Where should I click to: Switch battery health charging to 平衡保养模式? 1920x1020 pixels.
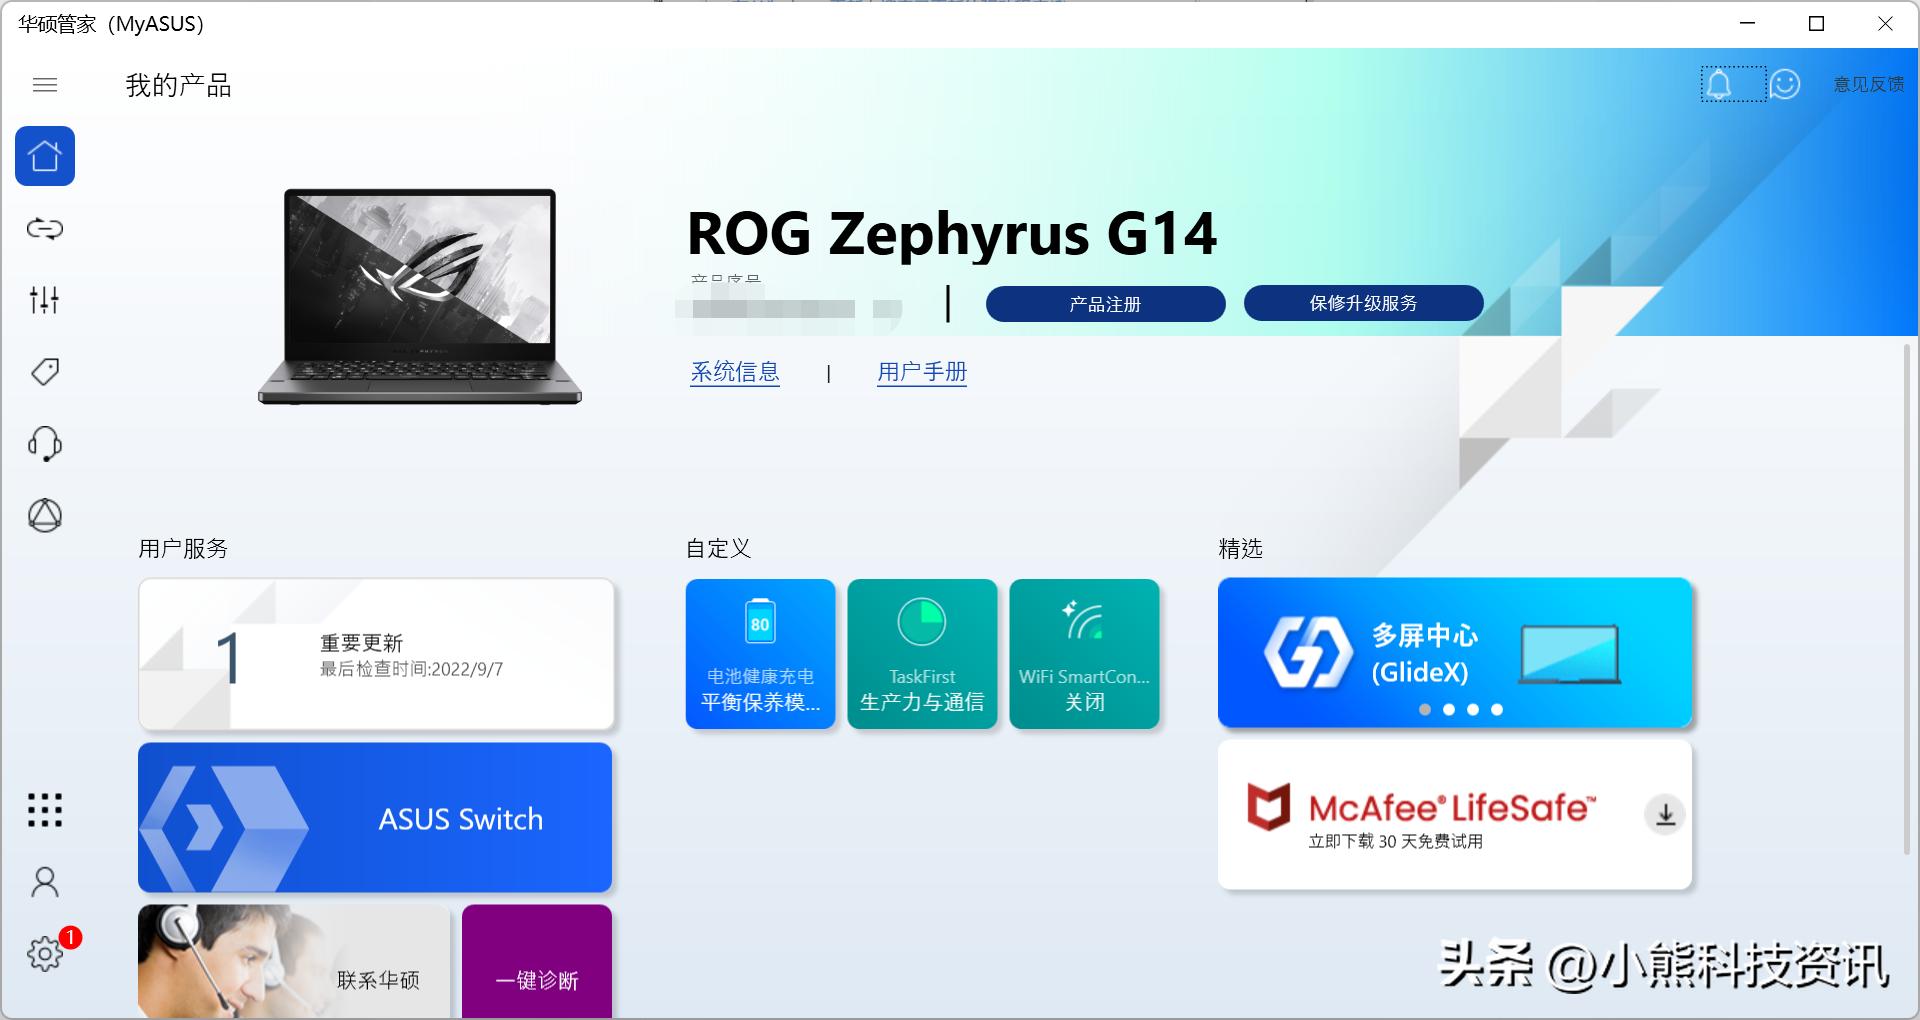(x=761, y=653)
